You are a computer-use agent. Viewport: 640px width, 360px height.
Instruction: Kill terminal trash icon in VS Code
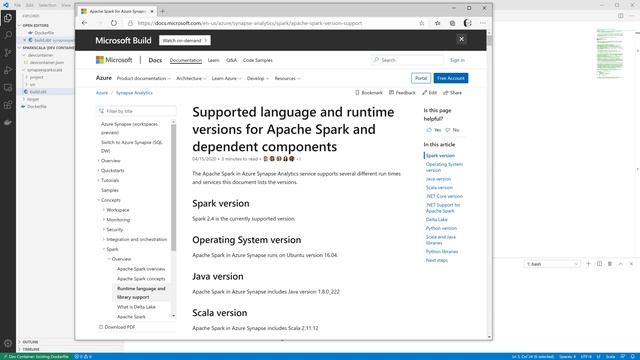click(x=610, y=264)
